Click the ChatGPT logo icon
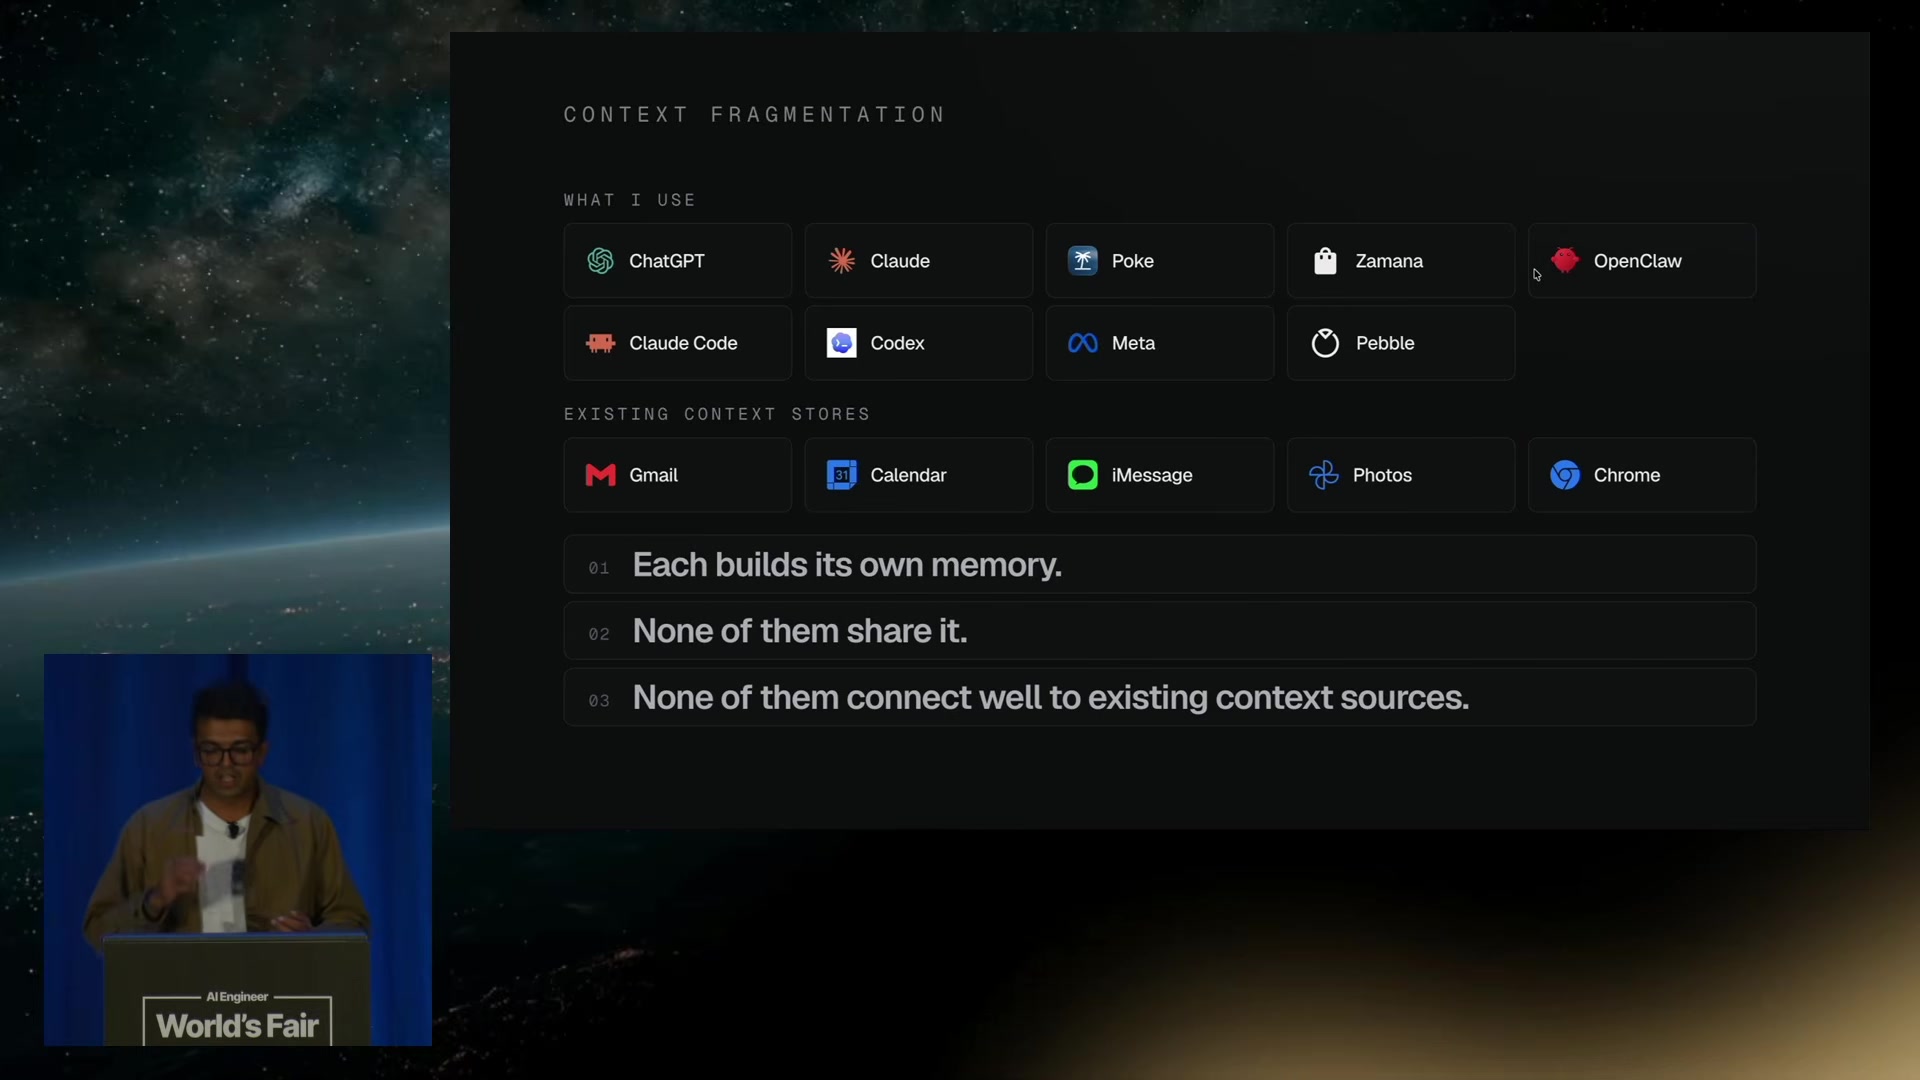The width and height of the screenshot is (1920, 1080). tap(600, 261)
